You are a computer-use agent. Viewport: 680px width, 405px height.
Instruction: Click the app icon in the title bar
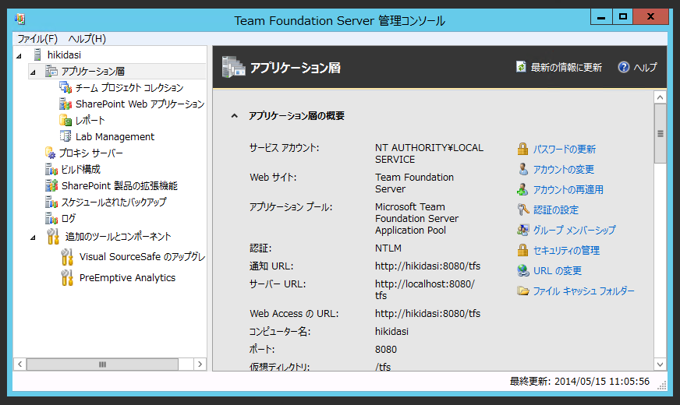[x=20, y=20]
